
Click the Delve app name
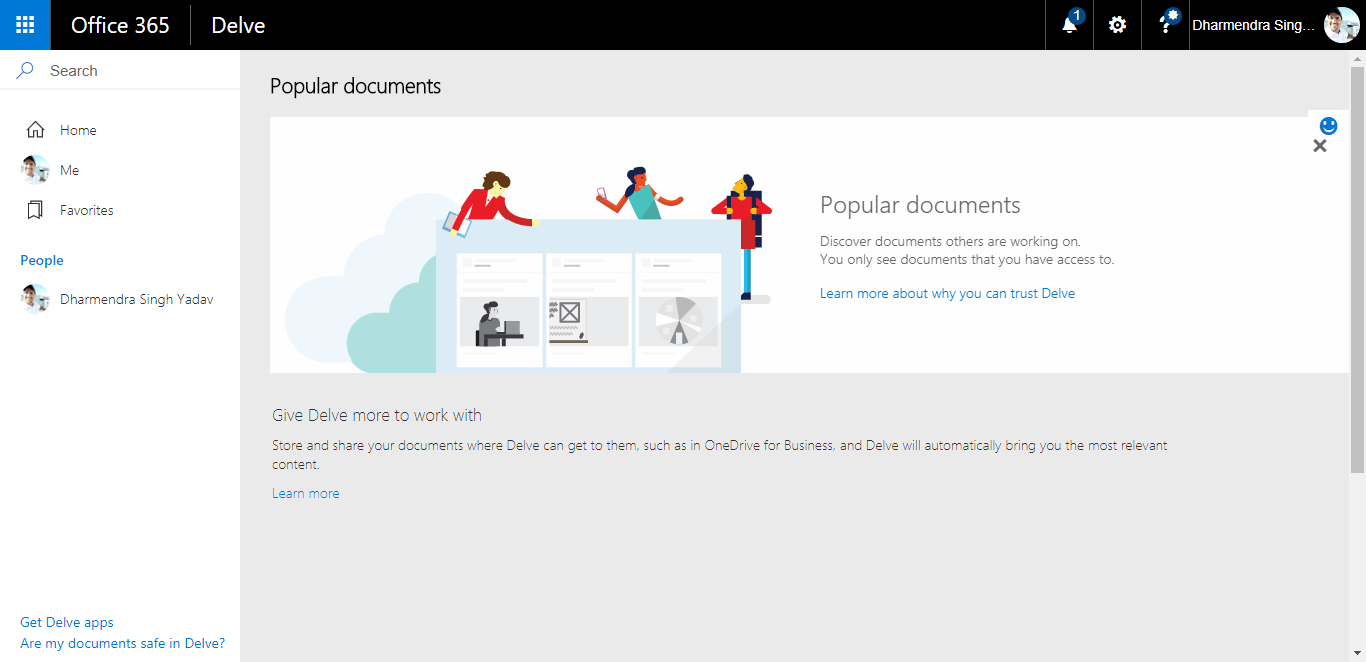pos(238,25)
